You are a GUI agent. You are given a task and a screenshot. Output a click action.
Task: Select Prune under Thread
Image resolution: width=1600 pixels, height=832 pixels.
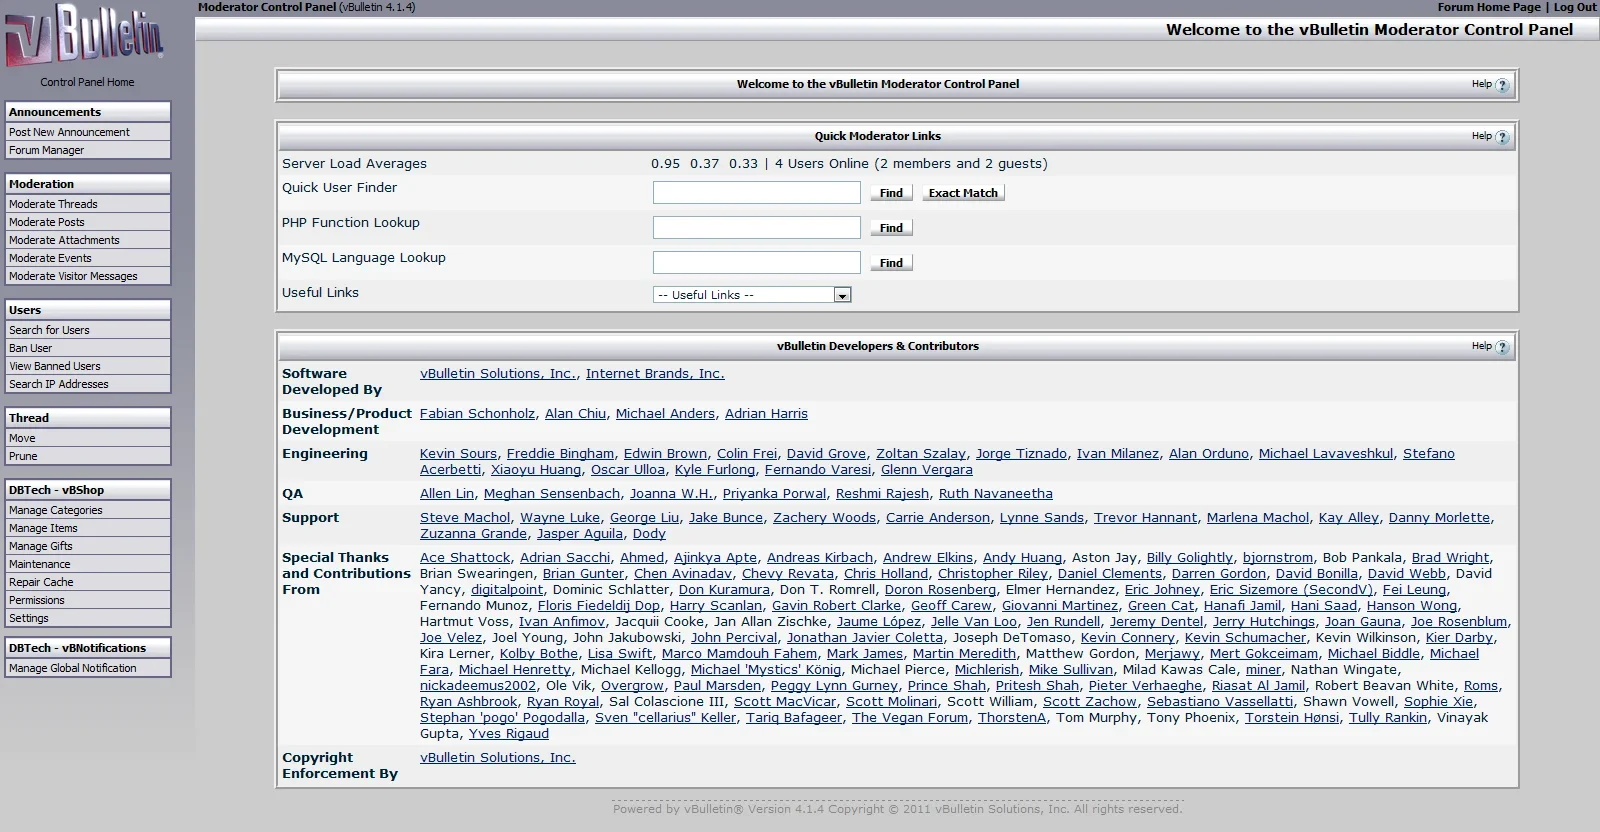pos(88,456)
